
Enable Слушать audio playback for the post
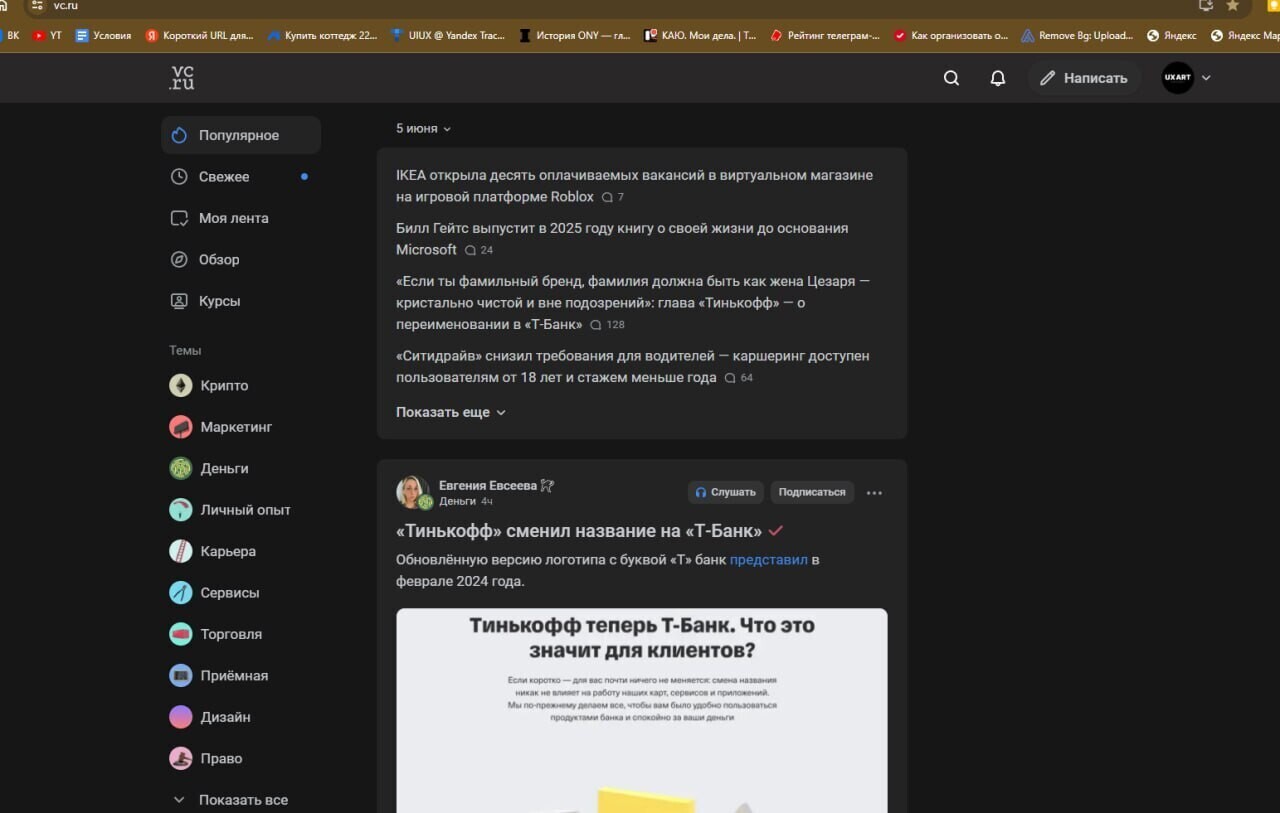726,492
